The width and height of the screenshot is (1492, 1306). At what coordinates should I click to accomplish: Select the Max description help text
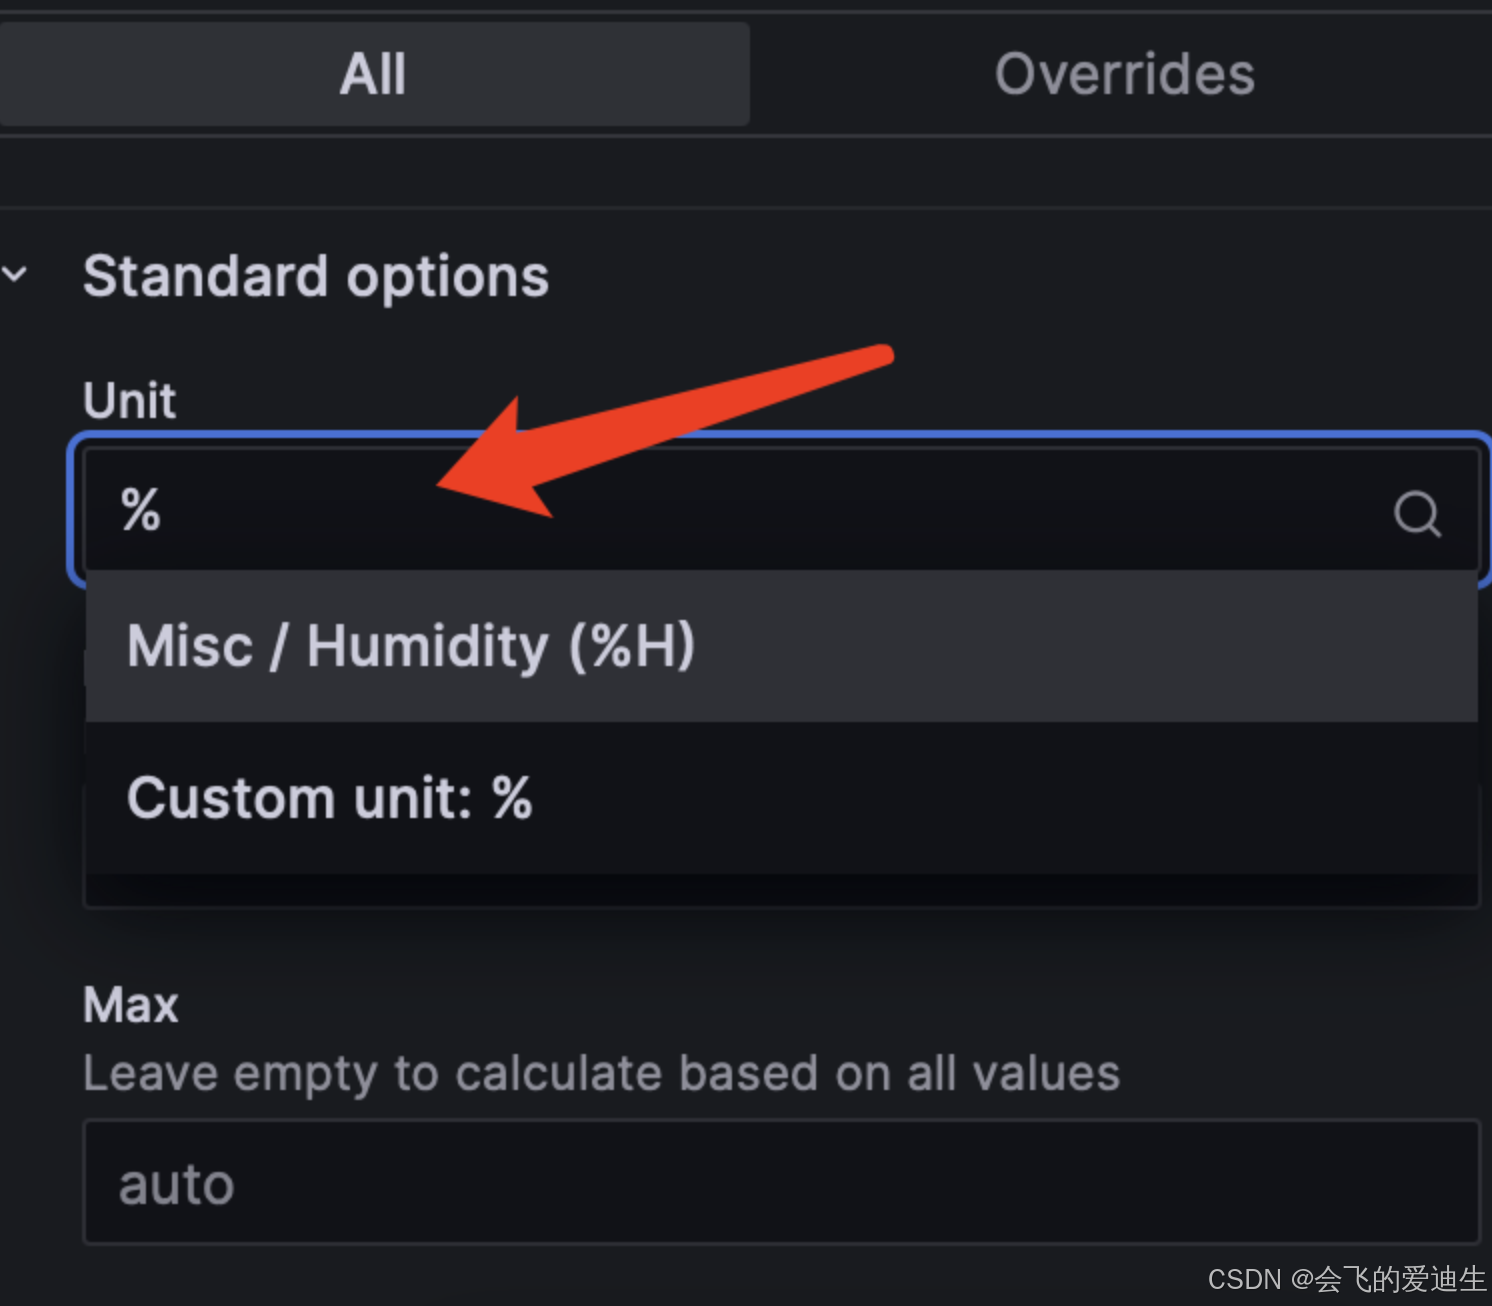coord(601,1074)
